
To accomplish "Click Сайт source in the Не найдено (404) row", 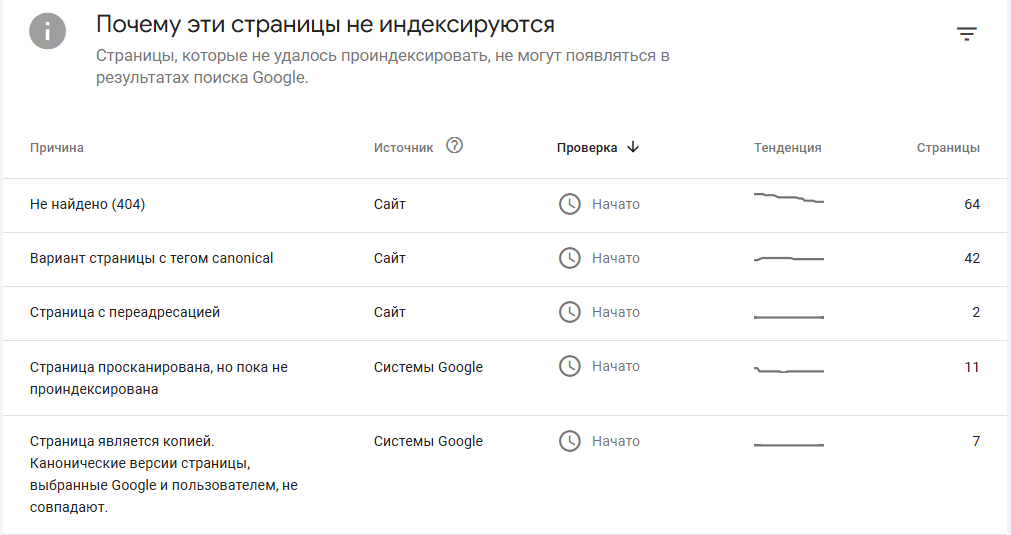I will click(x=389, y=204).
